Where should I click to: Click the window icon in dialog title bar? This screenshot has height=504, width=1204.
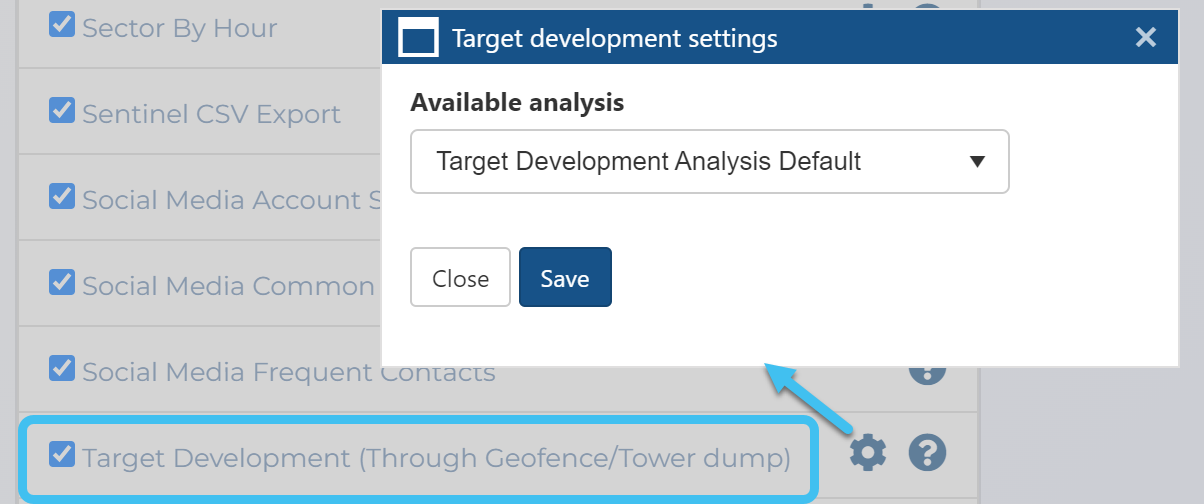pos(418,39)
